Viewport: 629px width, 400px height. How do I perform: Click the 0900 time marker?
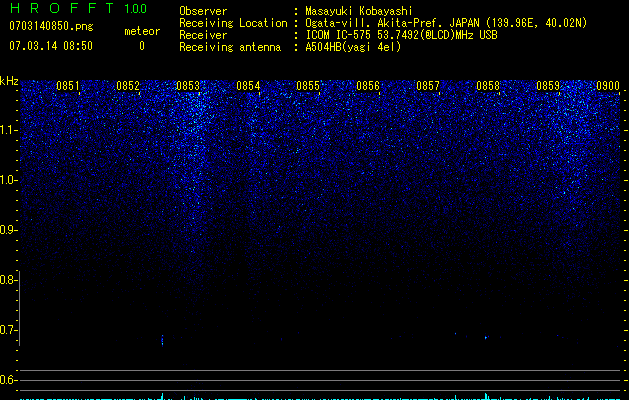point(608,86)
